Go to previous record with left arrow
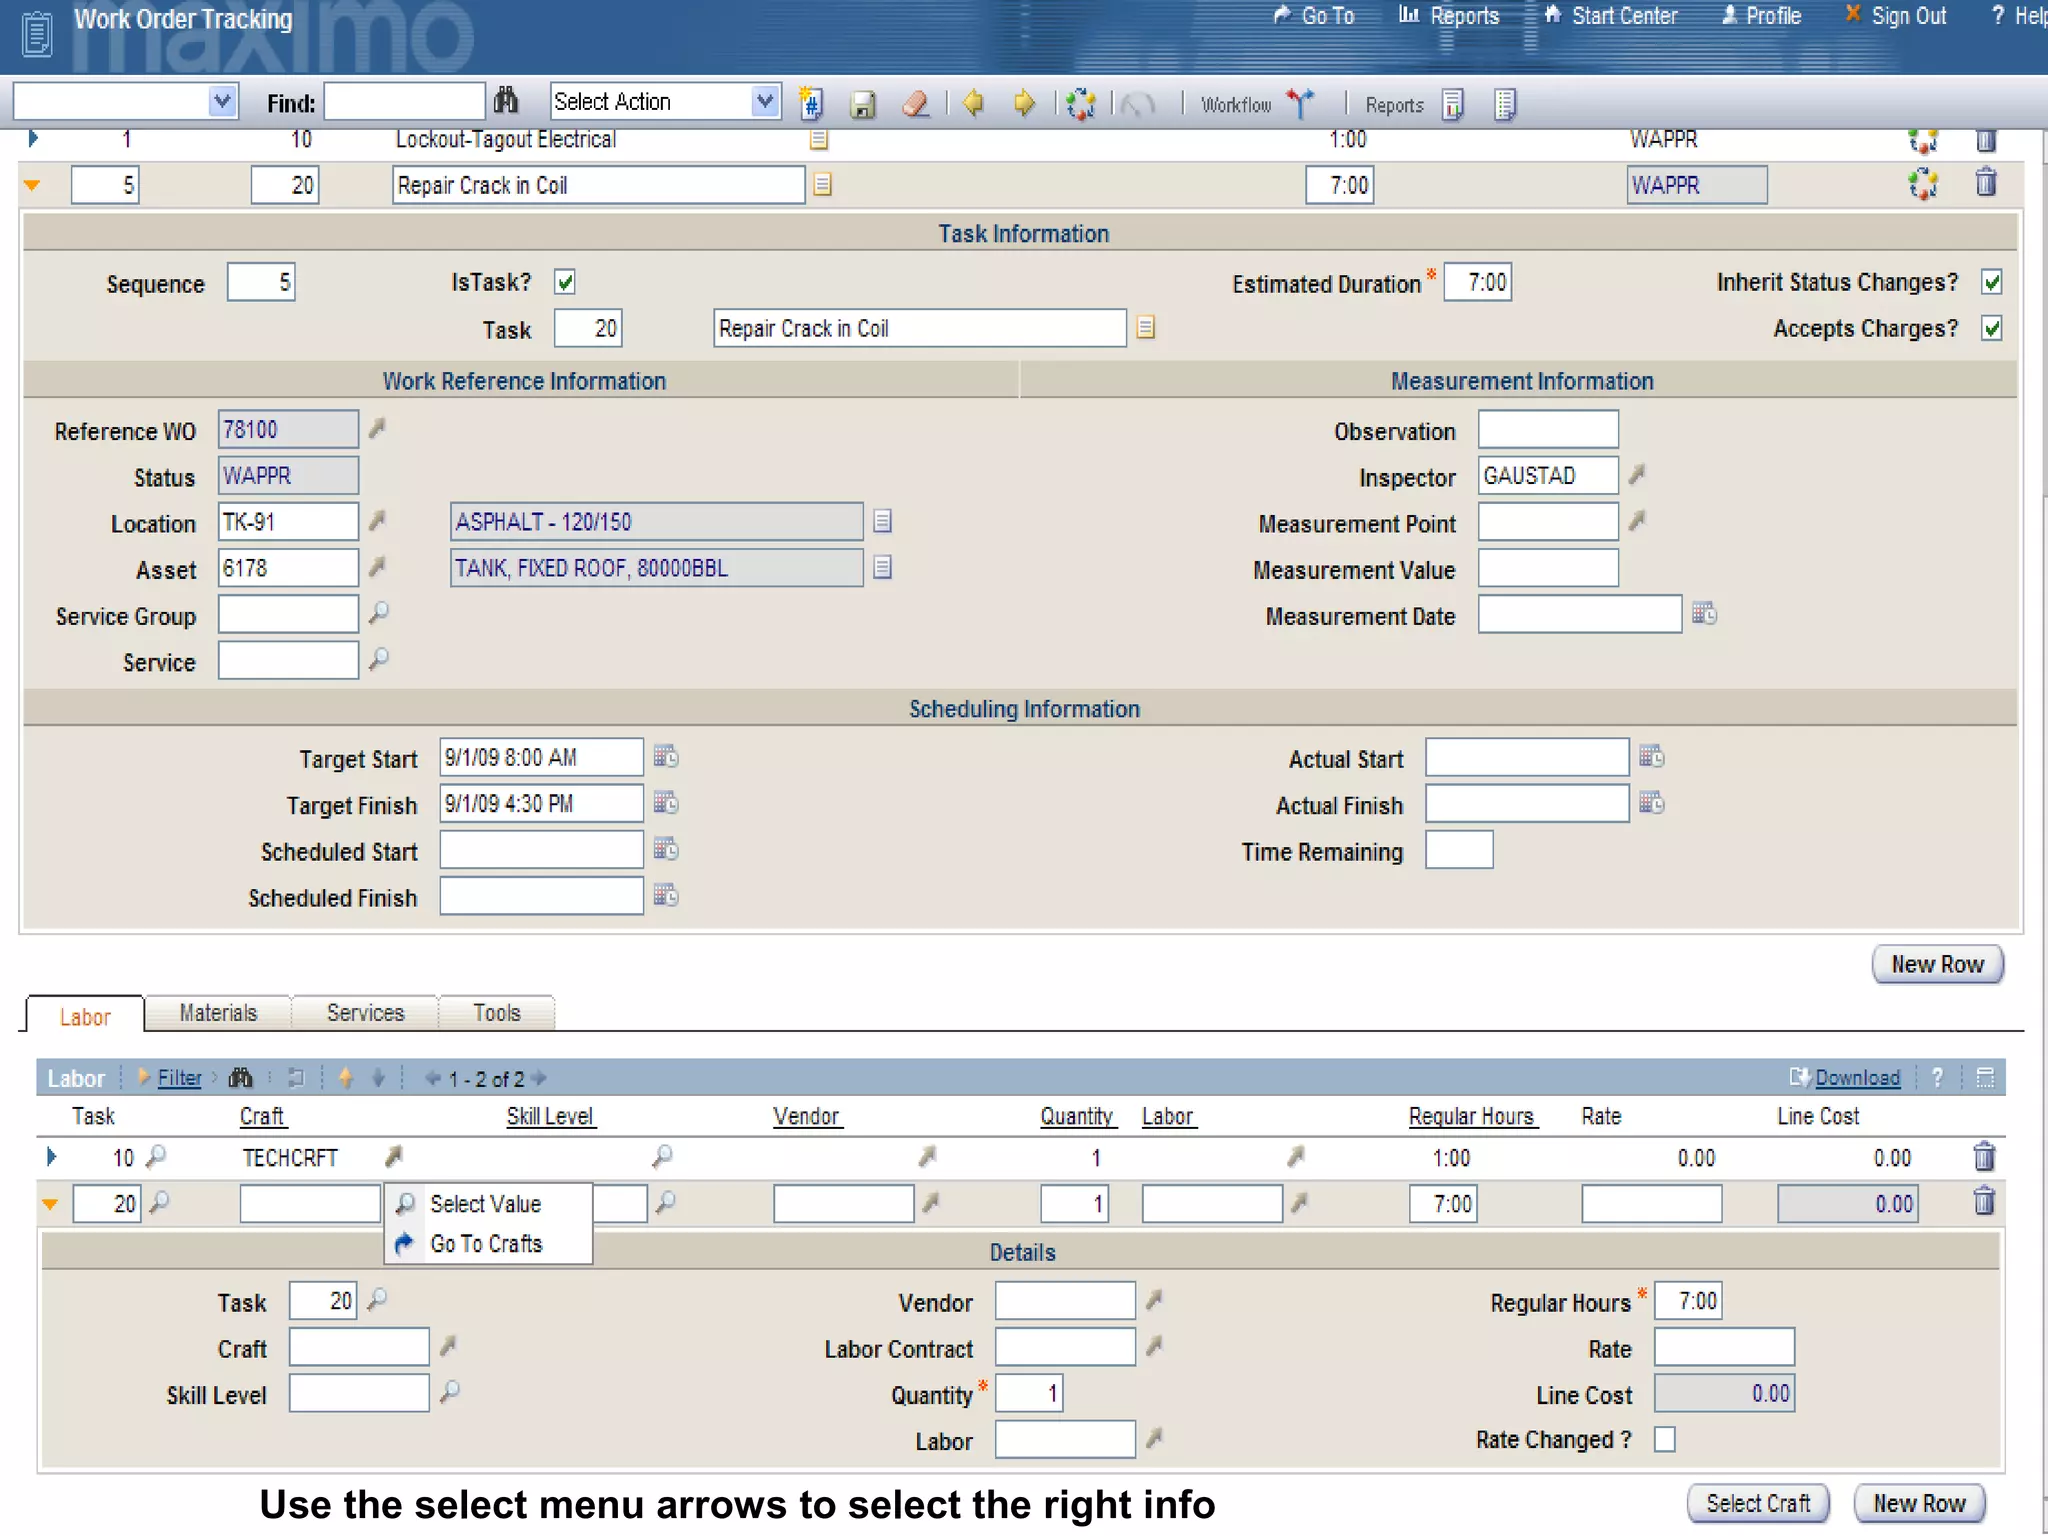Screen dimensions: 2048x1536 click(972, 103)
